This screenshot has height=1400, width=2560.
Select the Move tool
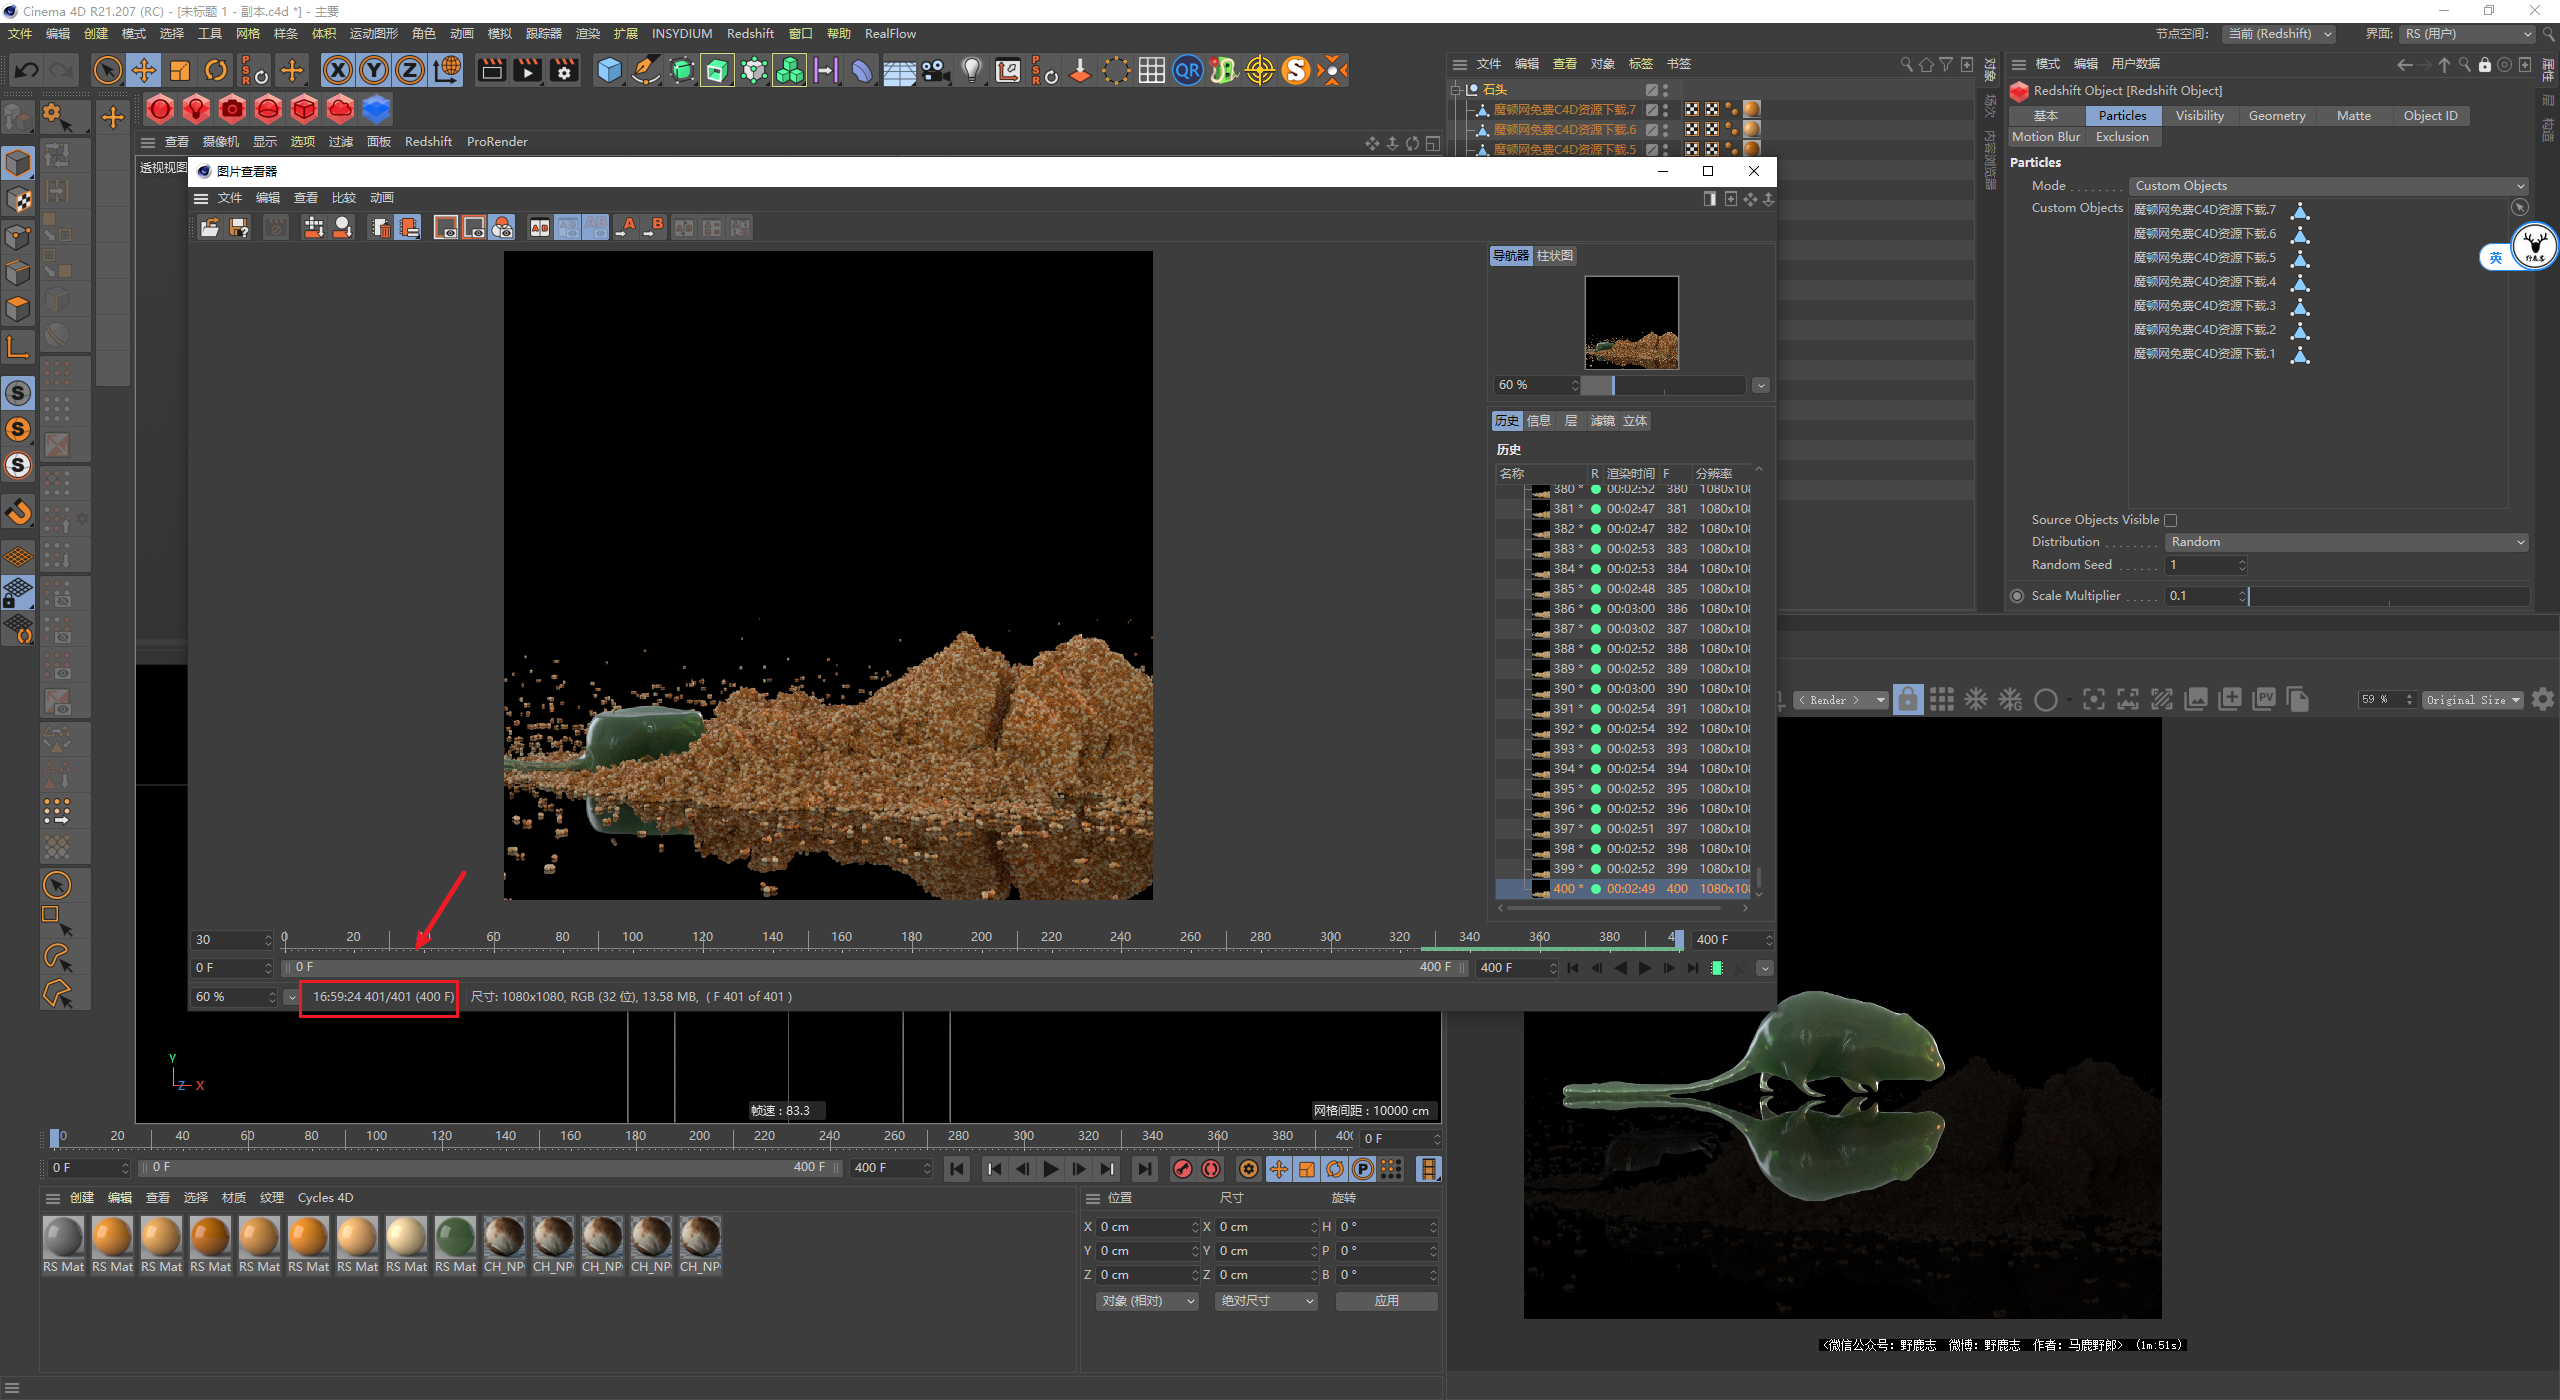tap(144, 70)
